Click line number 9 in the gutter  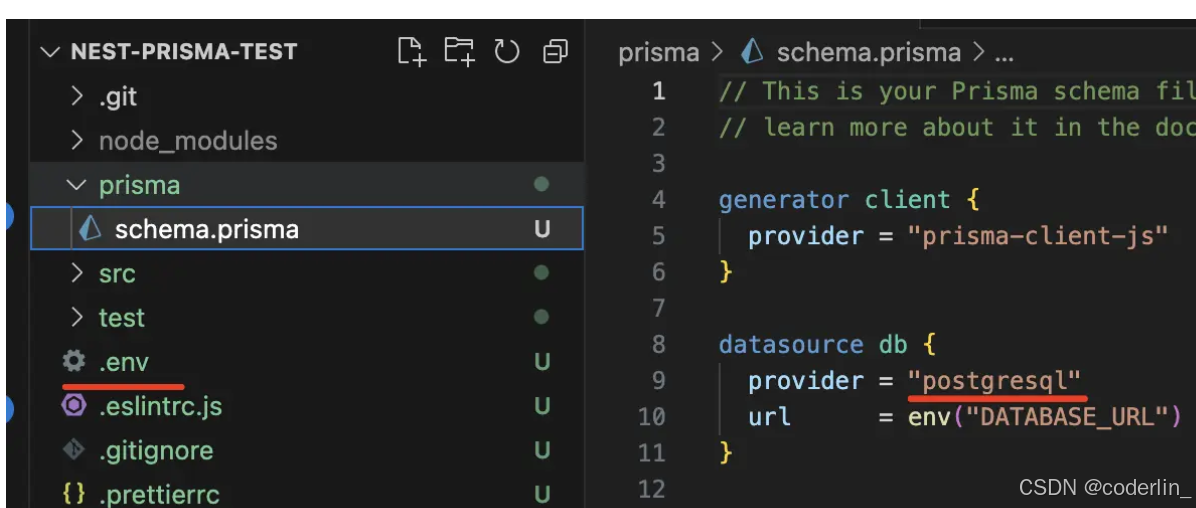(x=657, y=380)
